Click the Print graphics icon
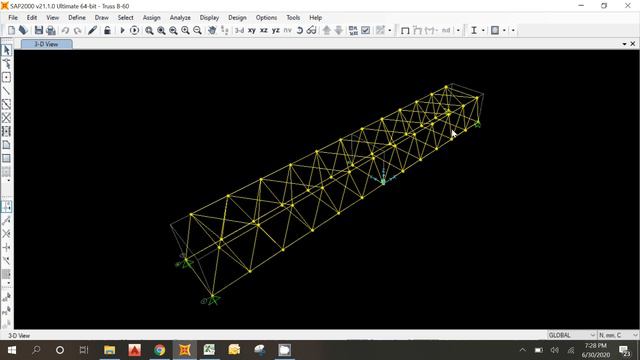The image size is (640, 360). coord(51,30)
